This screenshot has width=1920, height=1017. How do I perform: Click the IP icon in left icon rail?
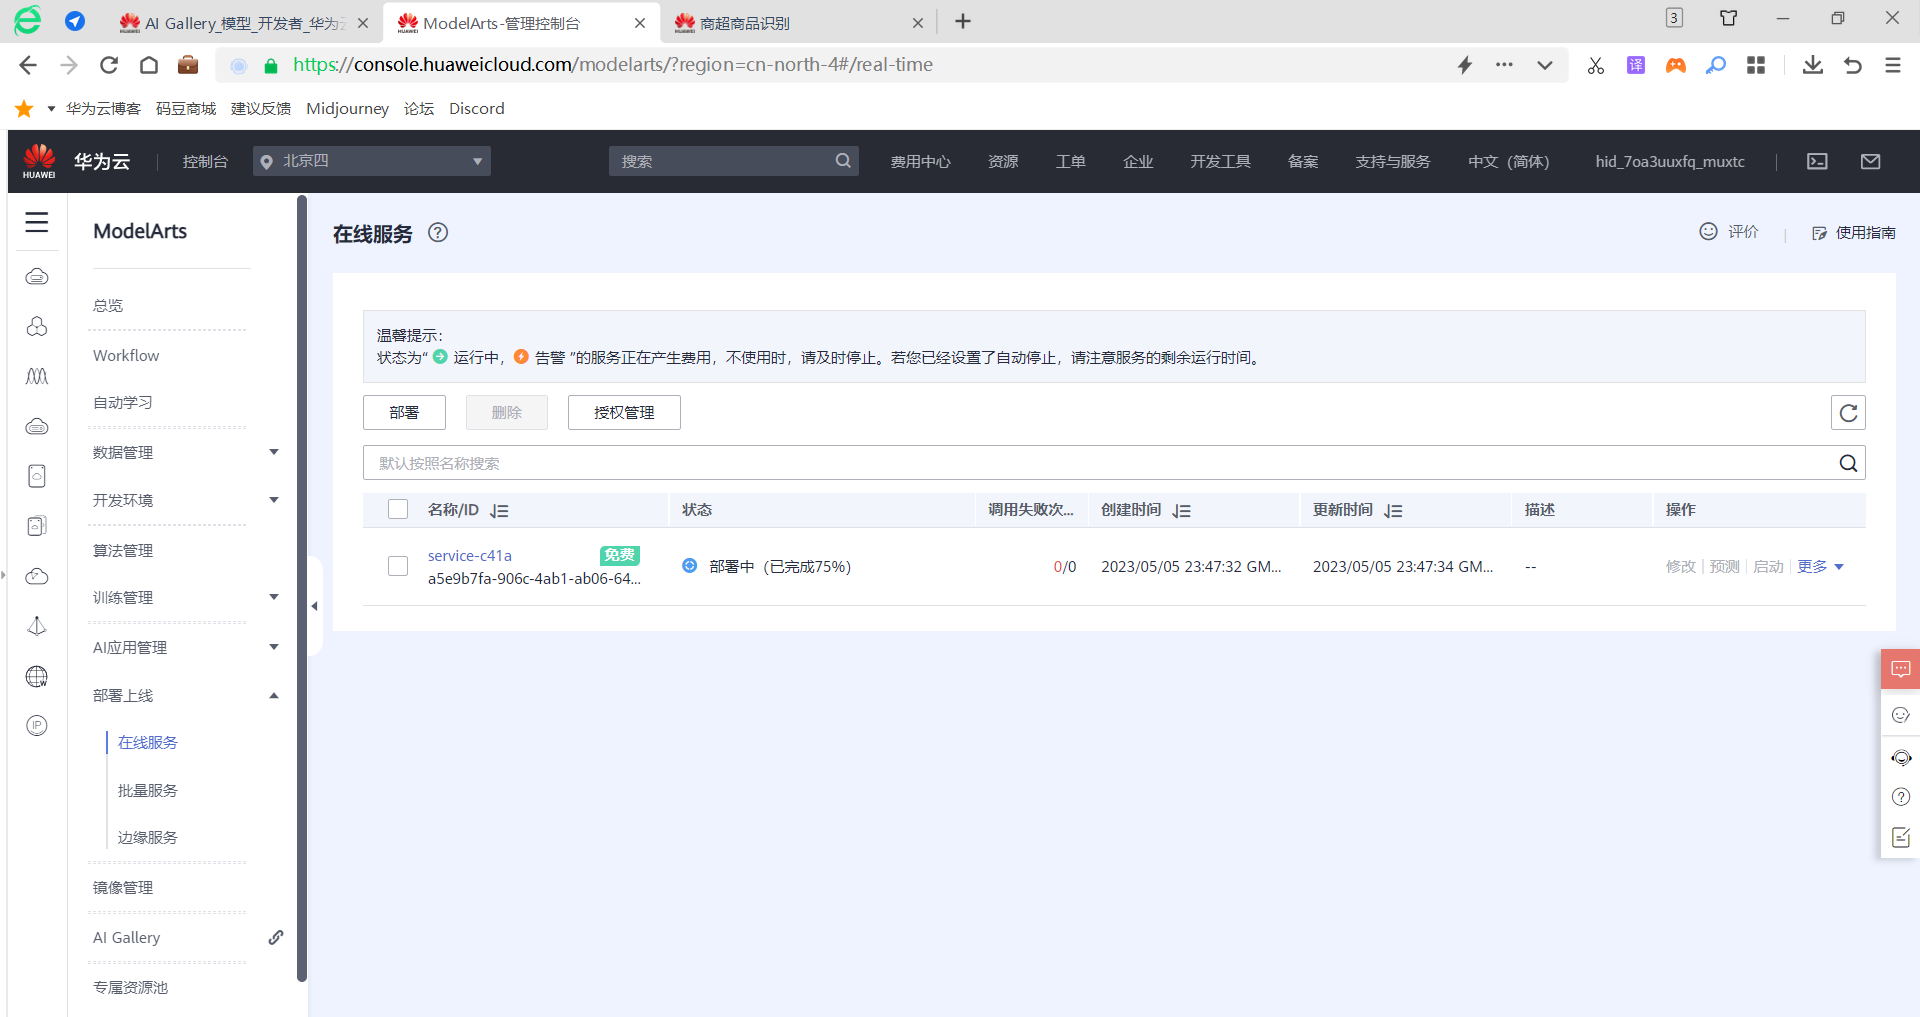tap(37, 725)
